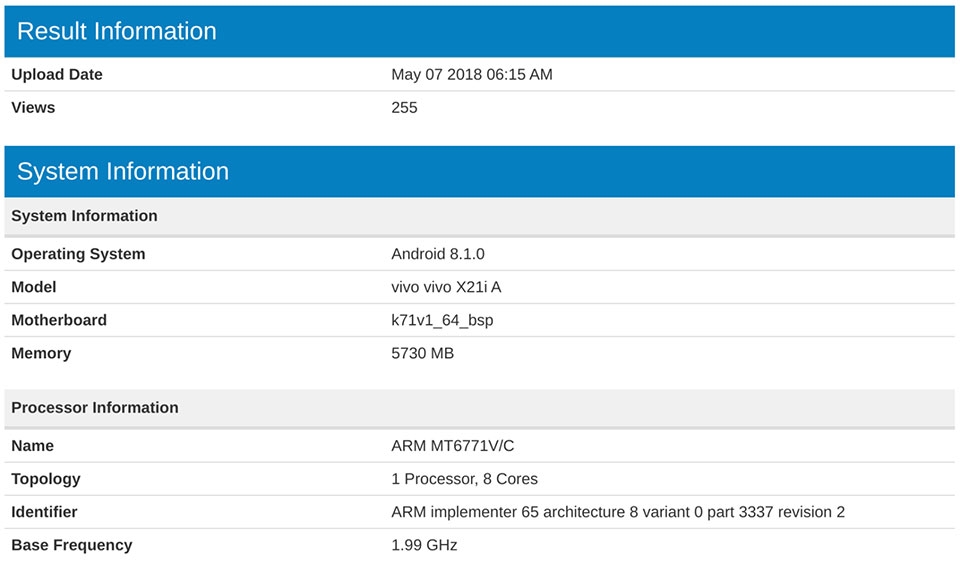Click the Model label
Screen dimensions: 960x571
click(x=34, y=287)
